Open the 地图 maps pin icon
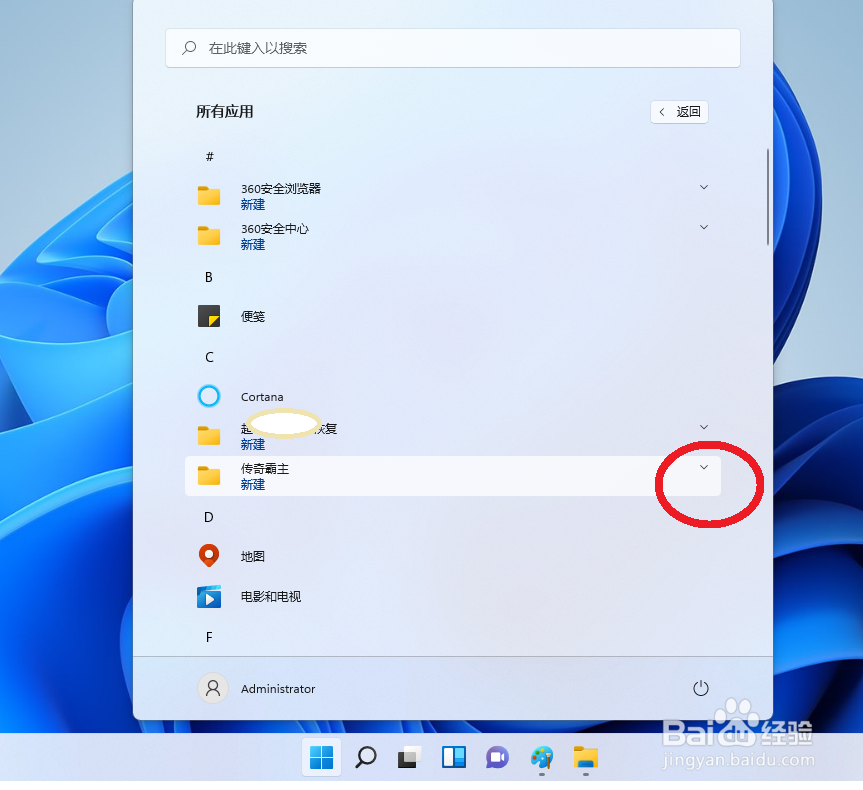The width and height of the screenshot is (863, 790). 209,556
